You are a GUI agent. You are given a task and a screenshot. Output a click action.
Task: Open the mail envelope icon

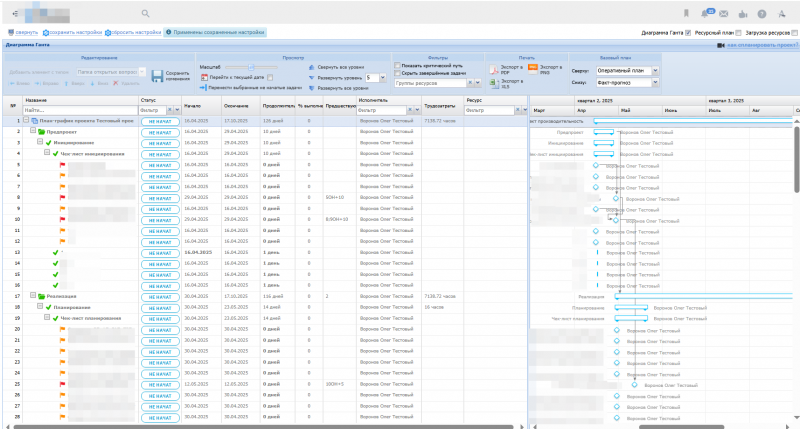click(726, 14)
